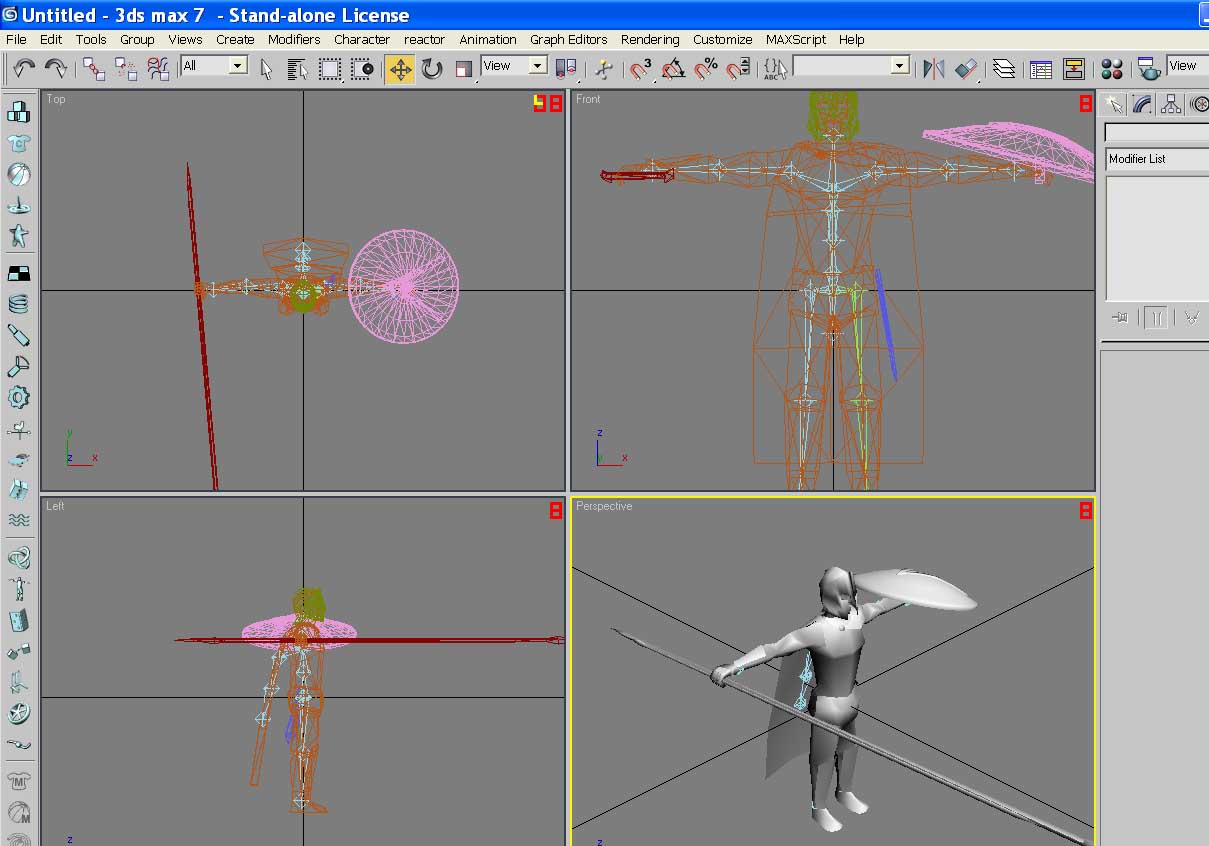Viewport: 1209px width, 846px height.
Task: Toggle Spinner Snap magnet
Action: [738, 69]
